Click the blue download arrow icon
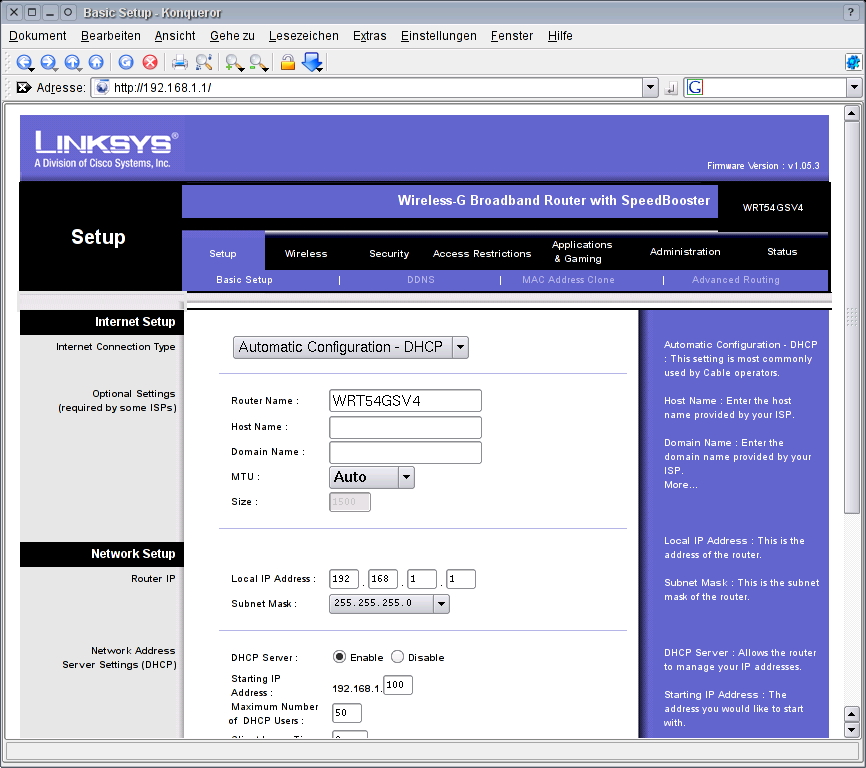The image size is (866, 768). [x=313, y=62]
